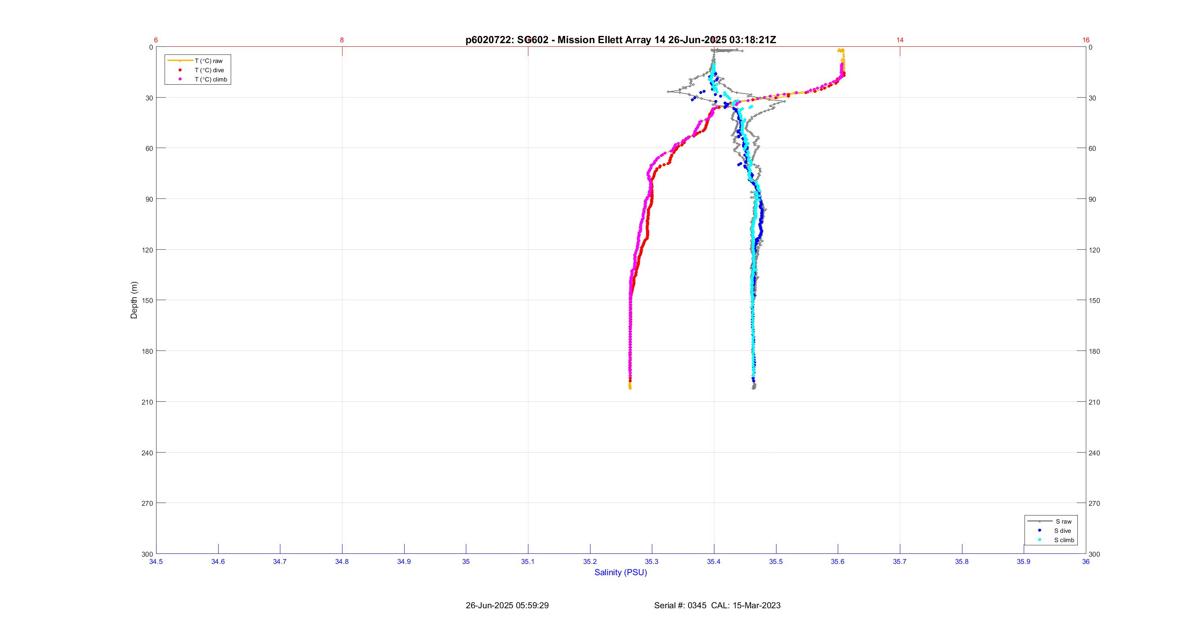This screenshot has width=1200, height=622.
Task: Click depth tick 210 on the right axis
Action: (x=1094, y=402)
